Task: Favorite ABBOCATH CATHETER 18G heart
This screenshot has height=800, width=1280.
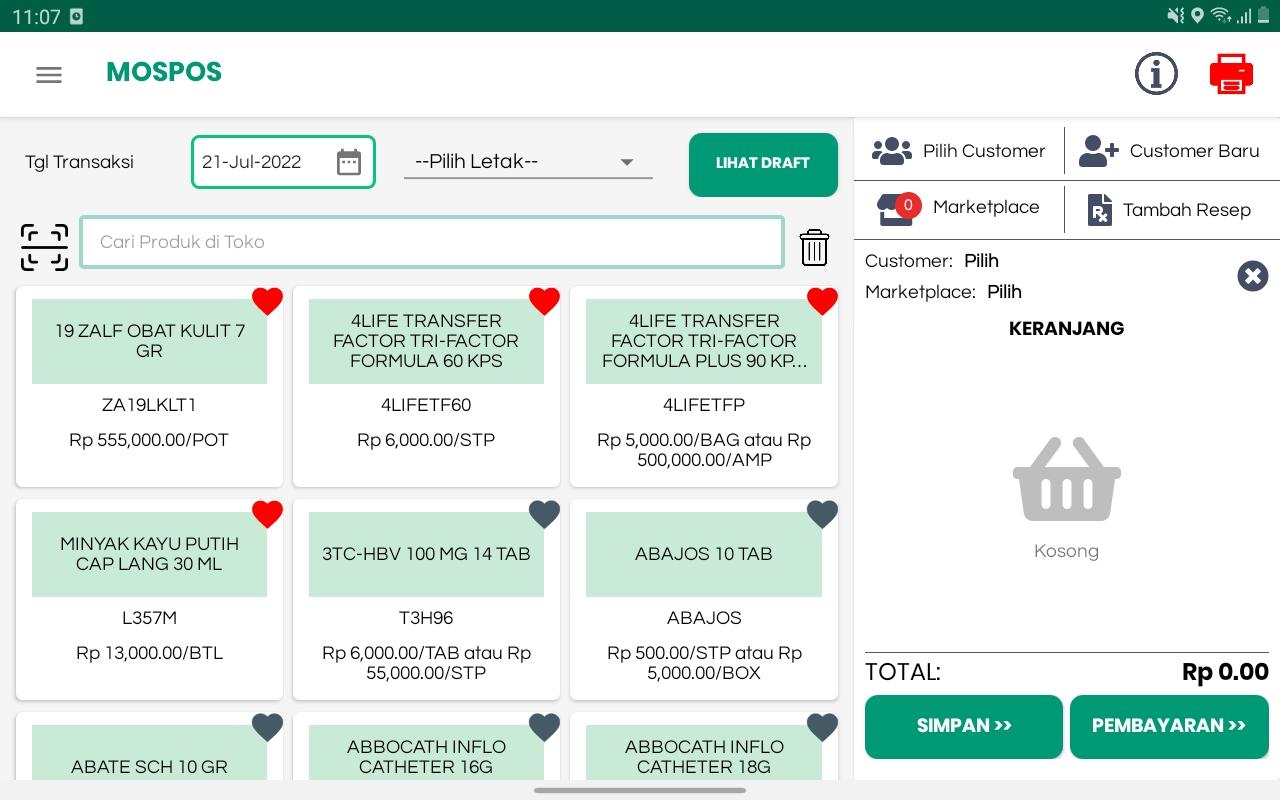Action: [x=822, y=727]
